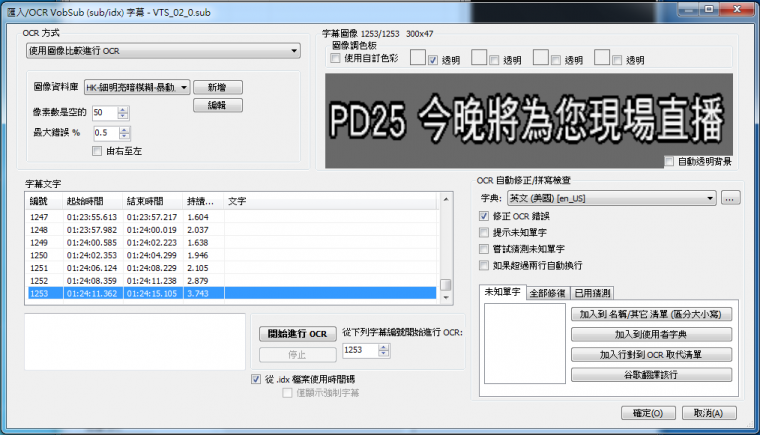Click start-from subtitle number field 1253
760x435 pixels.
point(360,350)
